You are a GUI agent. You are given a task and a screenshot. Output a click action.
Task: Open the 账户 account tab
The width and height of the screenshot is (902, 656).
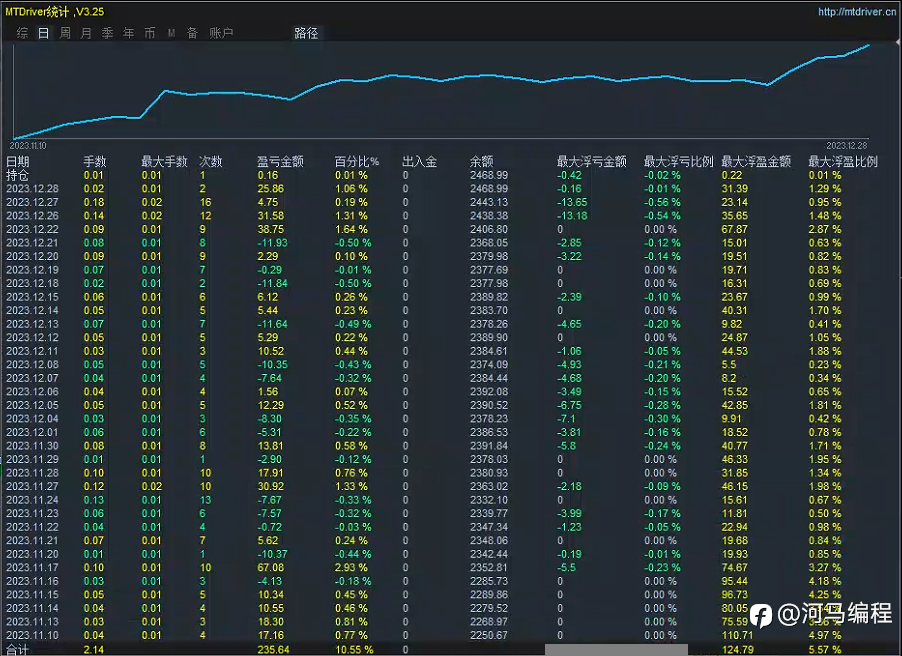(x=221, y=33)
